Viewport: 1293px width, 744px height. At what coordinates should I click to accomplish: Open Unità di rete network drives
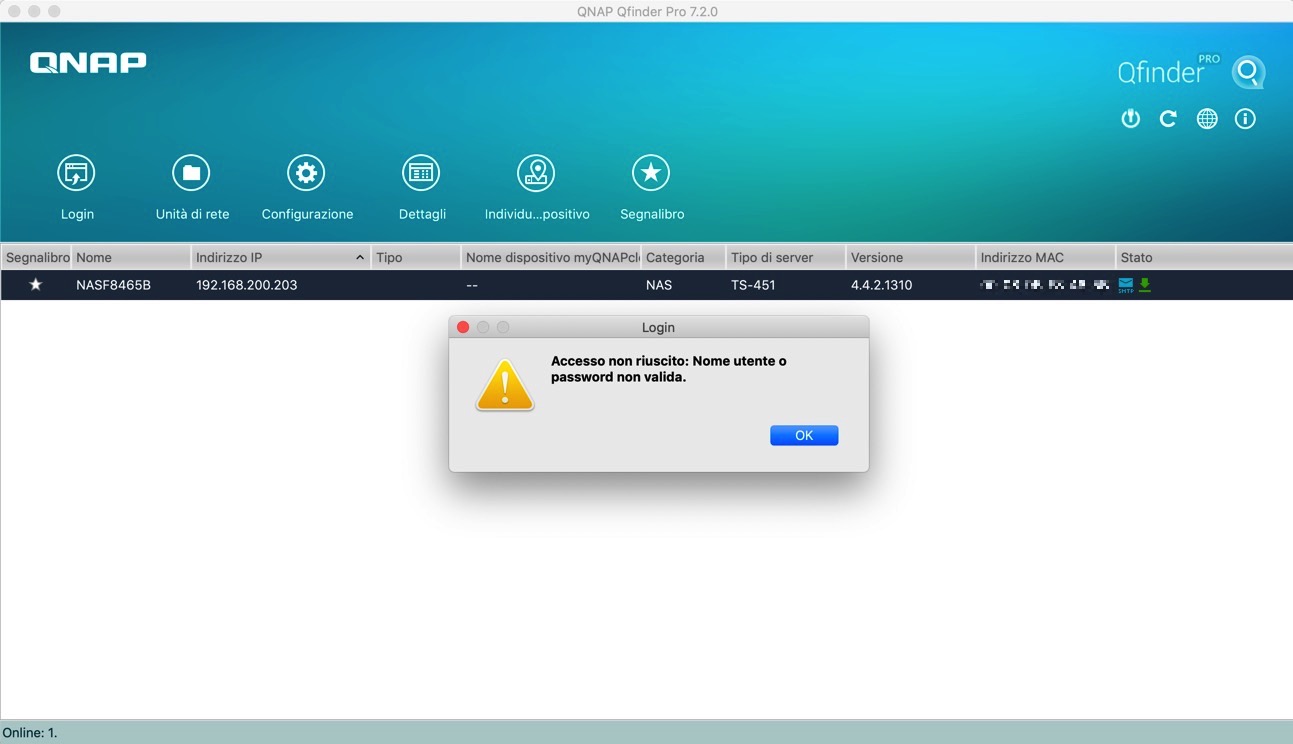coord(191,174)
